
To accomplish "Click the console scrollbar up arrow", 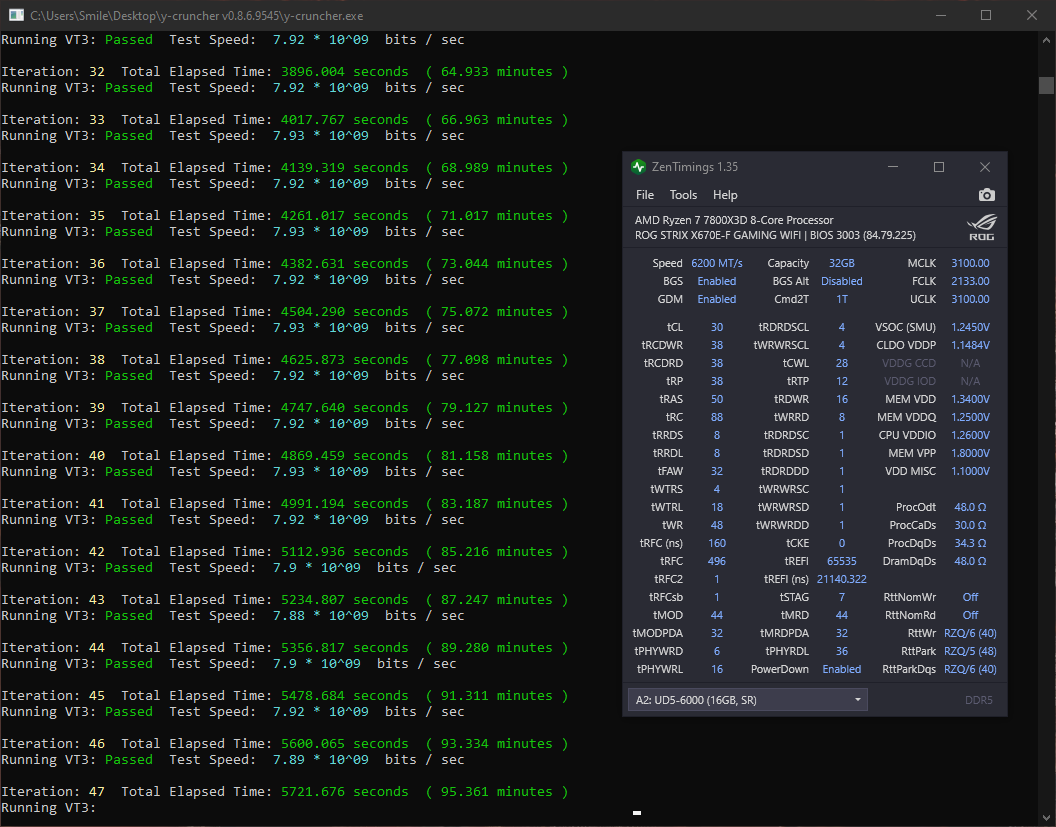I will point(1046,40).
